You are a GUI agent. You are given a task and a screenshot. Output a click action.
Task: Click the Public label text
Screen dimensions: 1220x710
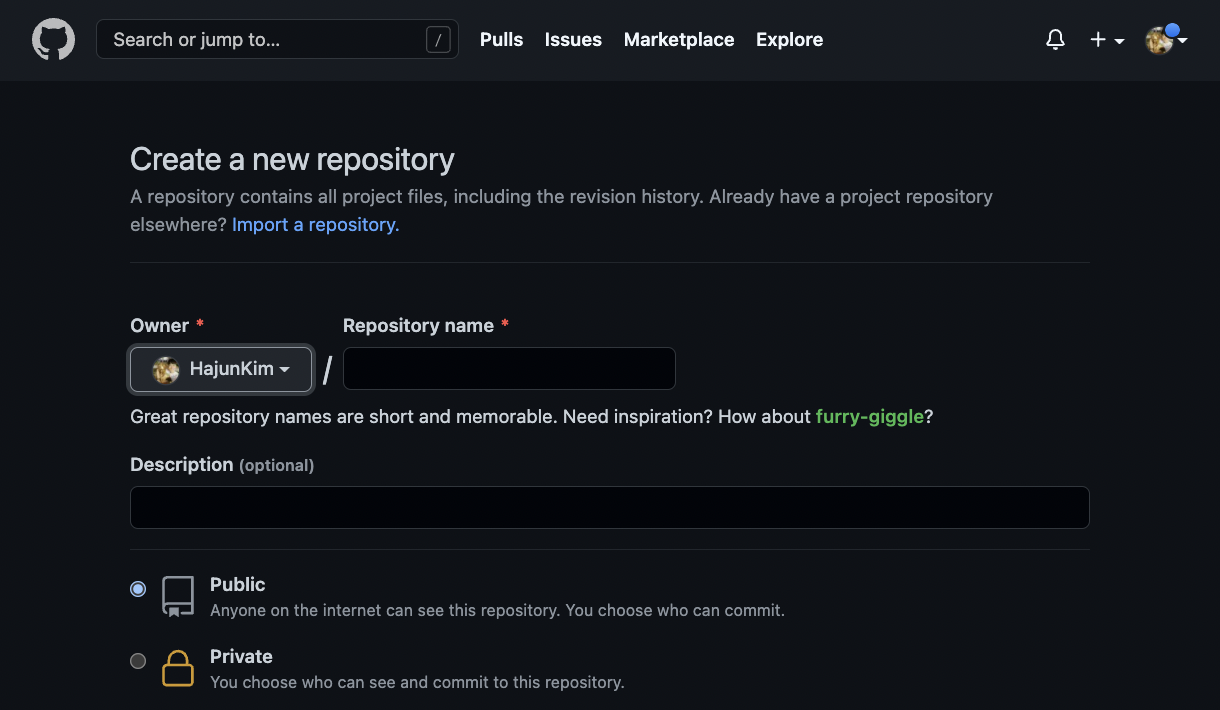[x=238, y=585]
